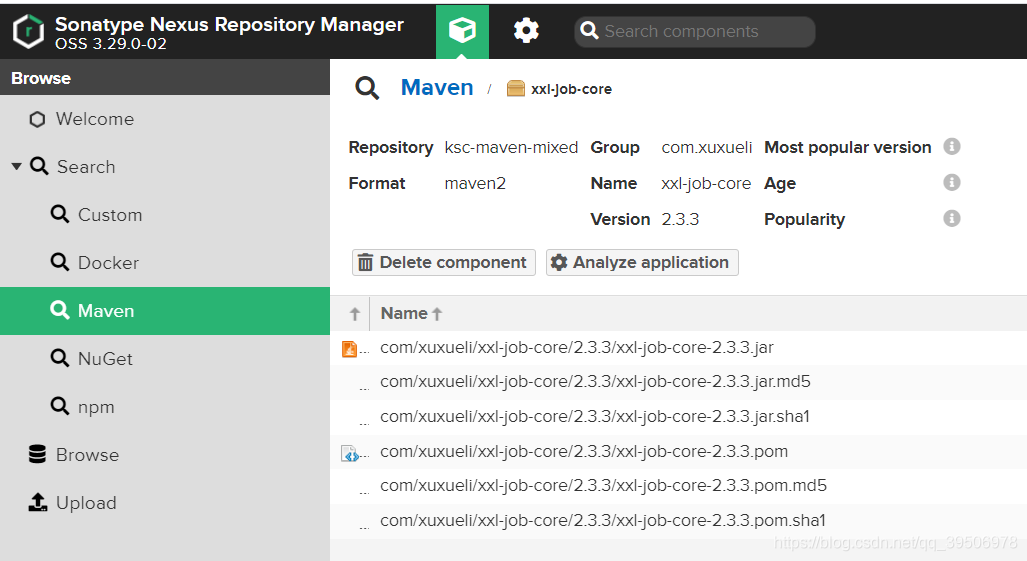Viewport: 1027px width, 561px height.
Task: Click the trash icon on Delete component
Action: (365, 262)
